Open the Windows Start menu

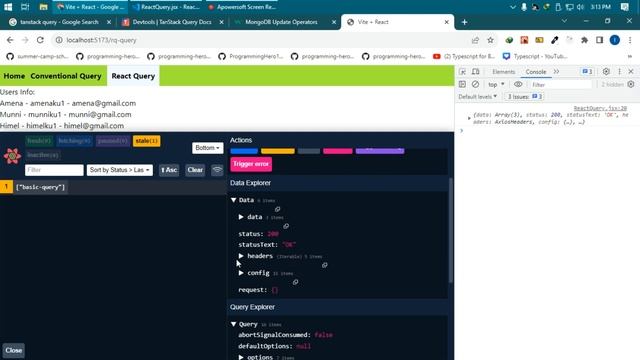tap(8, 7)
